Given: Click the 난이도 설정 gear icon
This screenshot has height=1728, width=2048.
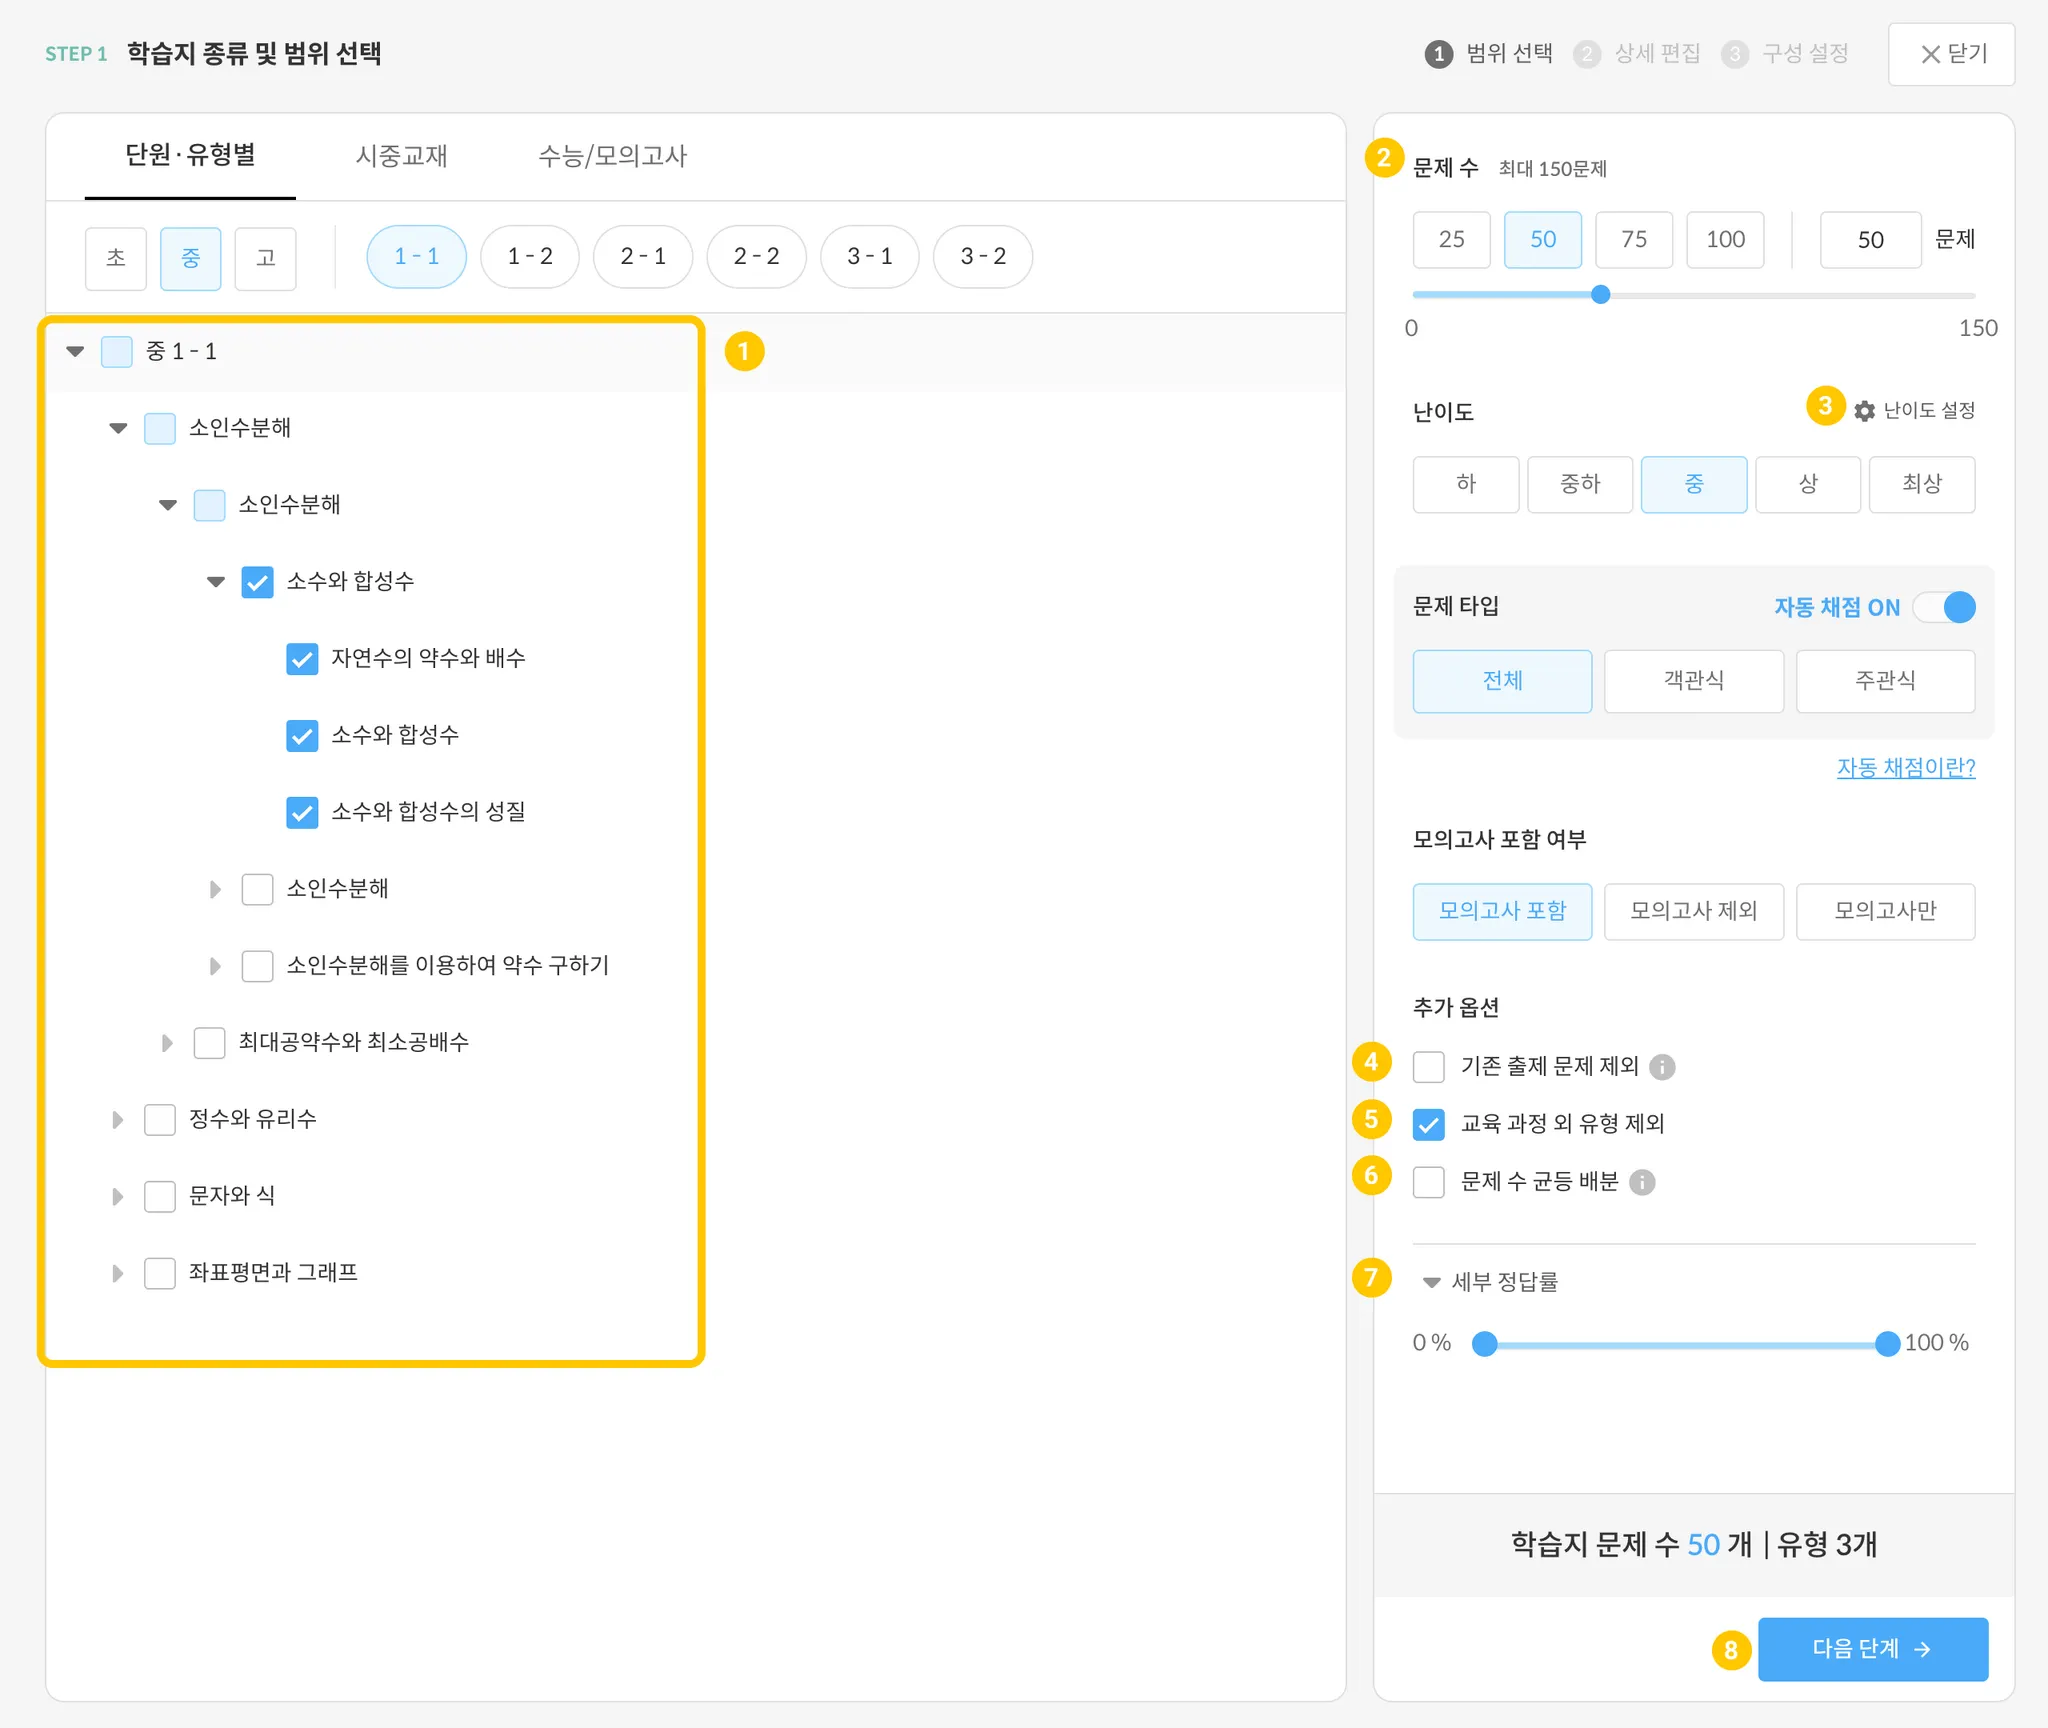Looking at the screenshot, I should [1864, 411].
